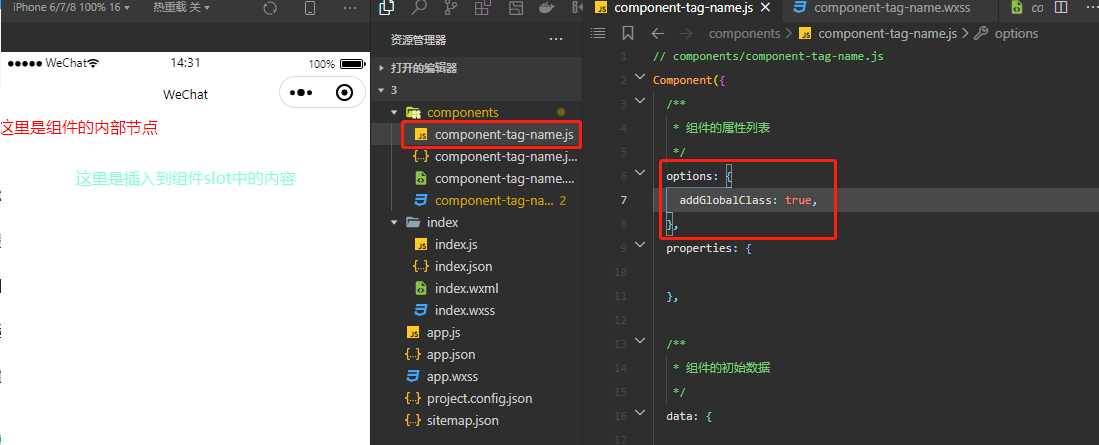Open index.wxss file

tap(465, 310)
